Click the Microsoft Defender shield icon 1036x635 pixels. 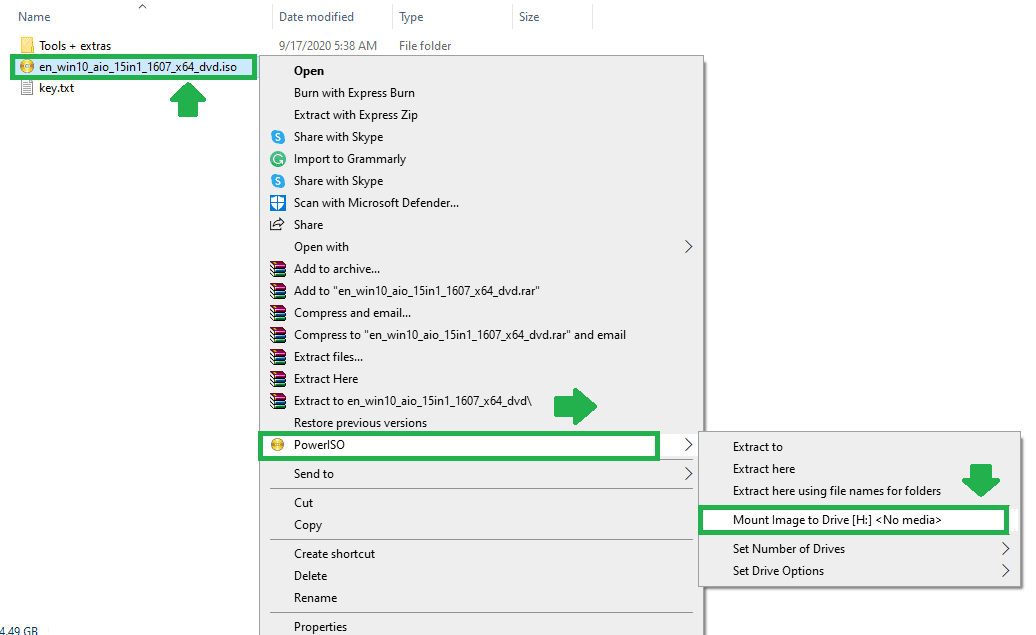click(278, 203)
